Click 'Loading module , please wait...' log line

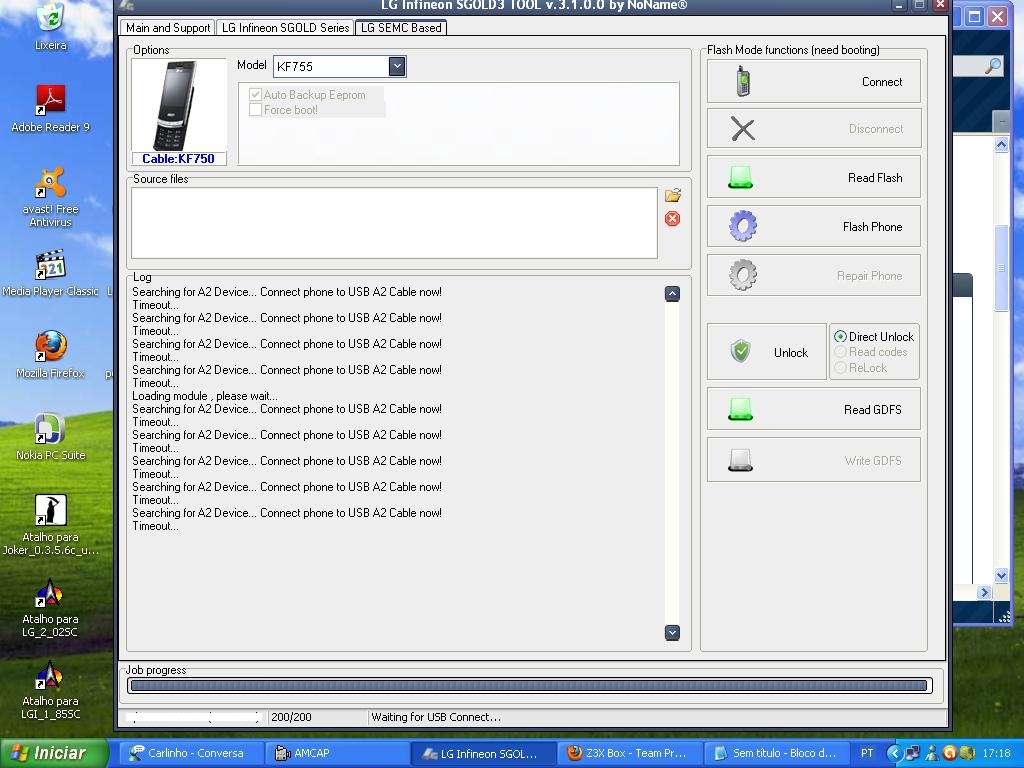click(x=205, y=396)
